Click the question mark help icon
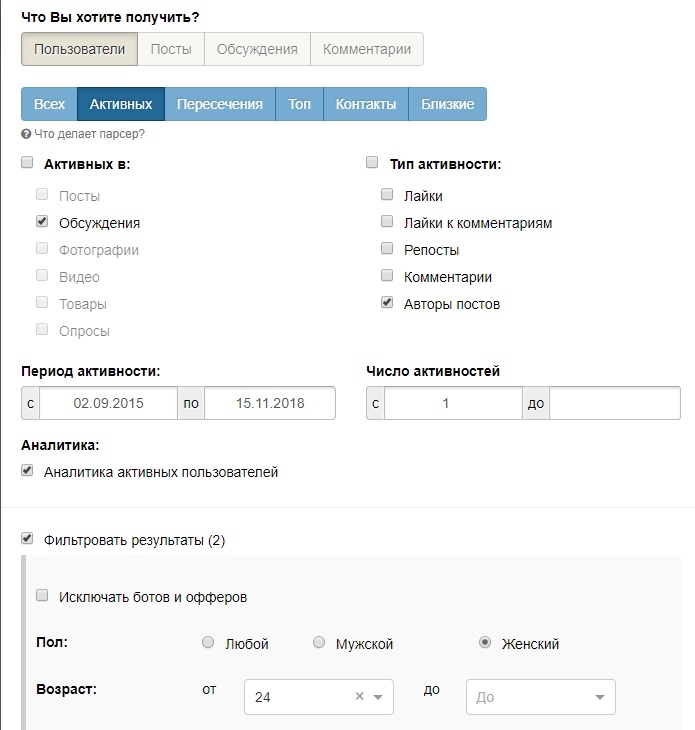The image size is (695, 730). (26, 134)
